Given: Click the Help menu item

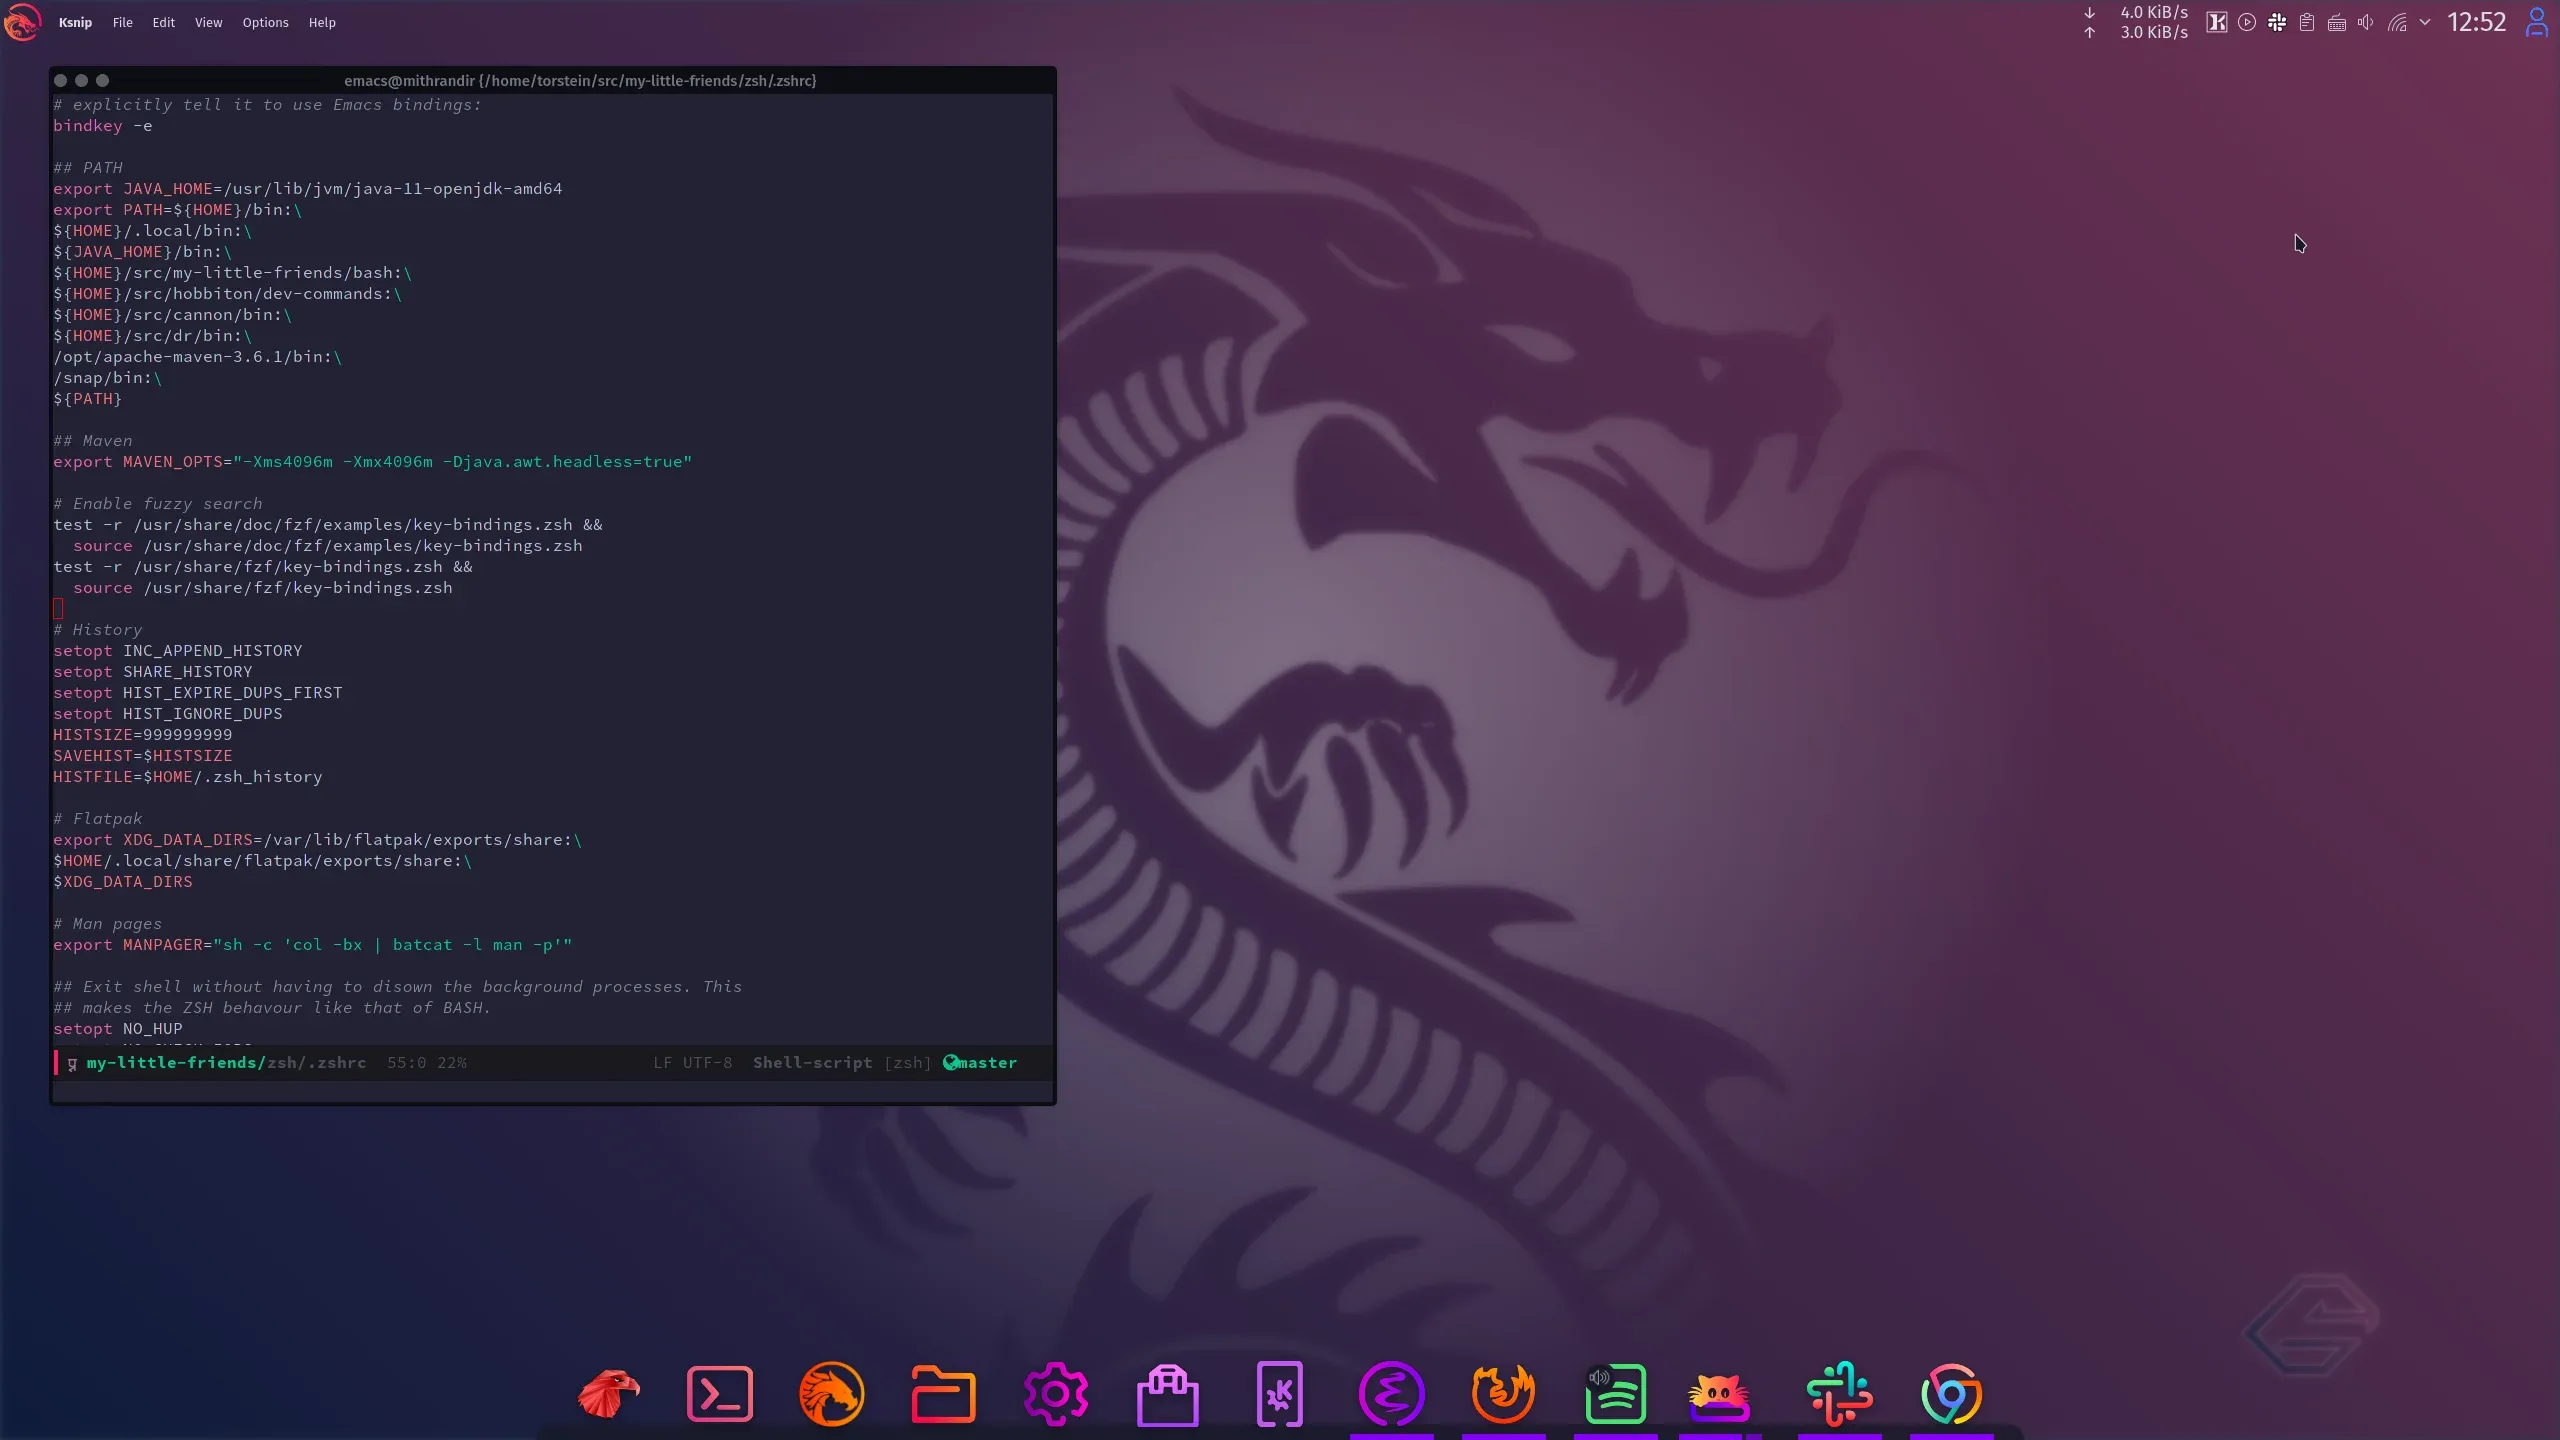Looking at the screenshot, I should tap(322, 22).
